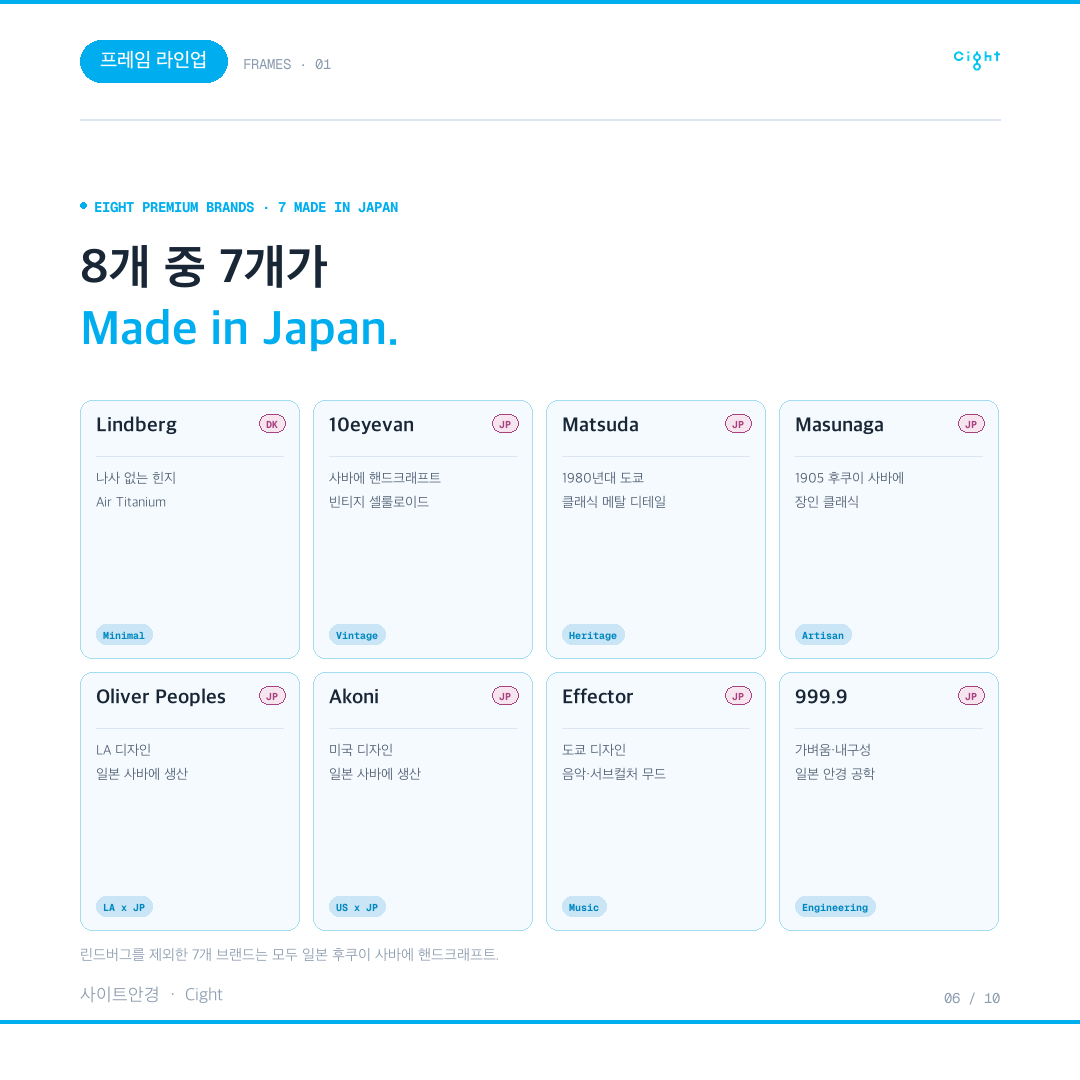This screenshot has height=1080, width=1080.
Task: Click the LA x JP tag
Action: [x=124, y=907]
